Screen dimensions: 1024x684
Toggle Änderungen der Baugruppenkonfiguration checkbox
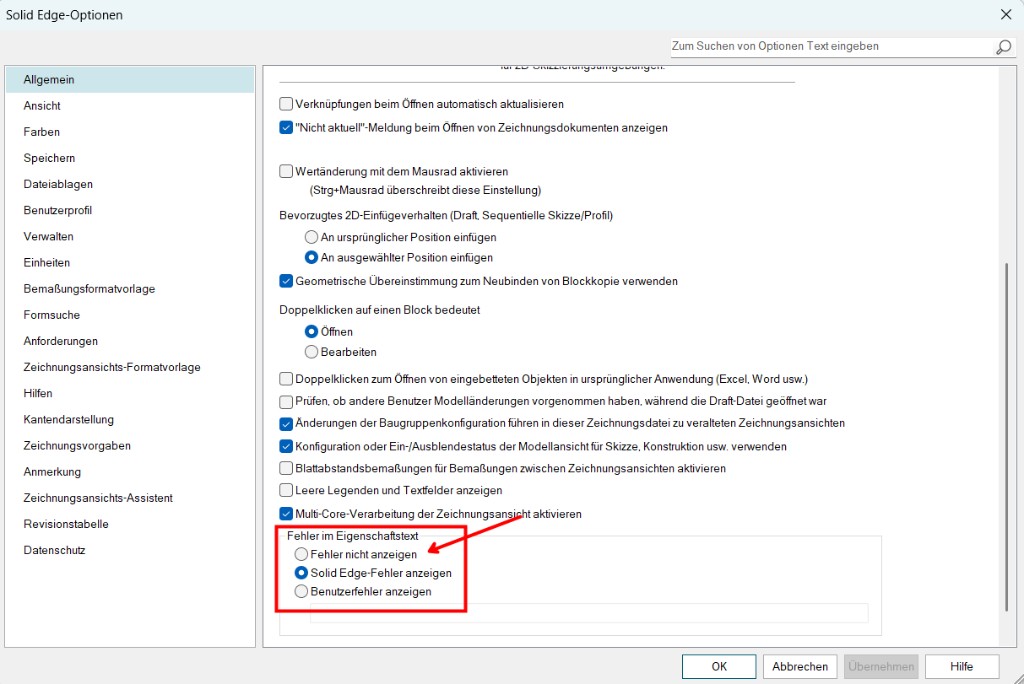coord(286,423)
